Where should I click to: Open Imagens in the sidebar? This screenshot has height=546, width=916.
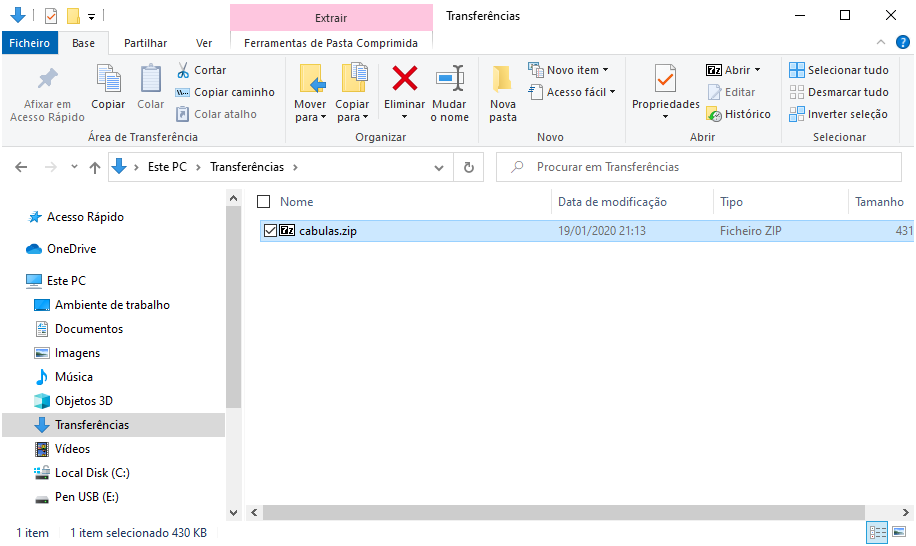[67, 353]
